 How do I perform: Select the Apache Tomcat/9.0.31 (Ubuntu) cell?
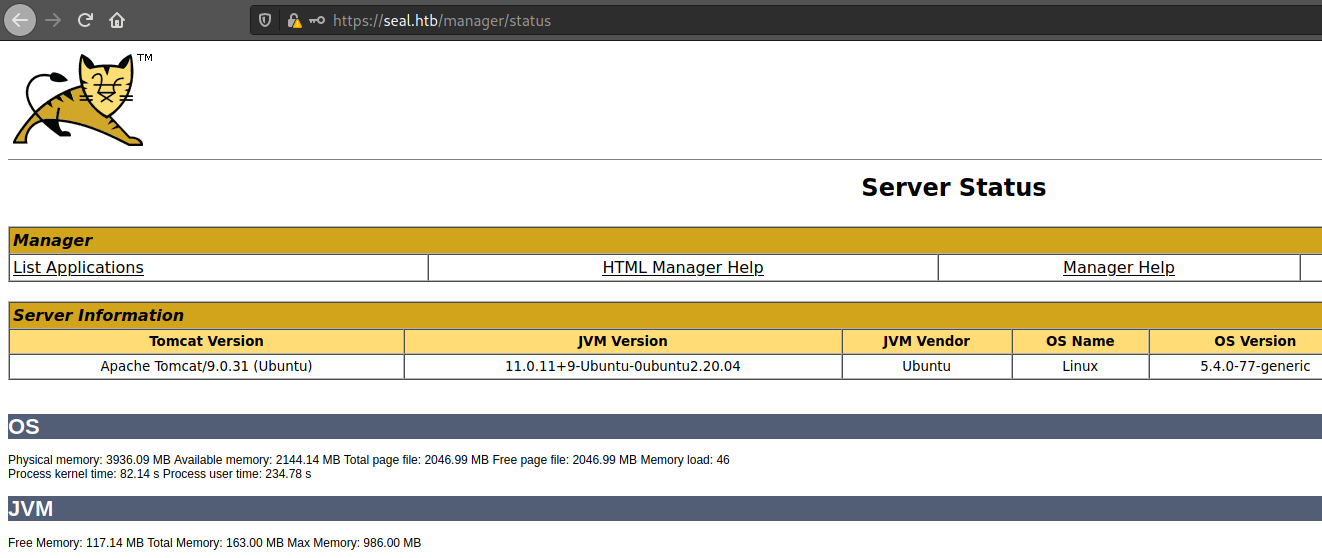tap(207, 366)
